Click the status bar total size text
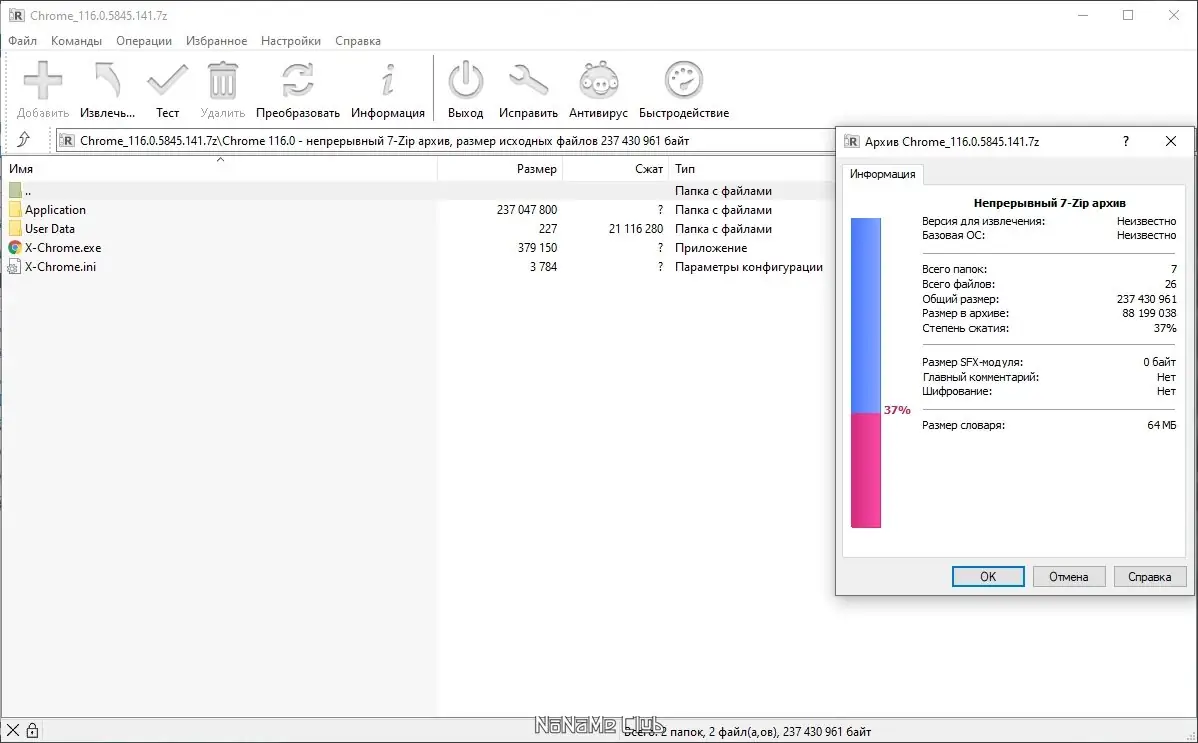 tap(747, 732)
